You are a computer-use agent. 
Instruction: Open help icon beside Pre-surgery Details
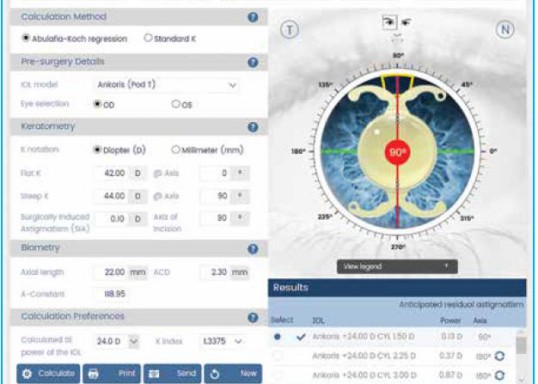pyautogui.click(x=253, y=62)
